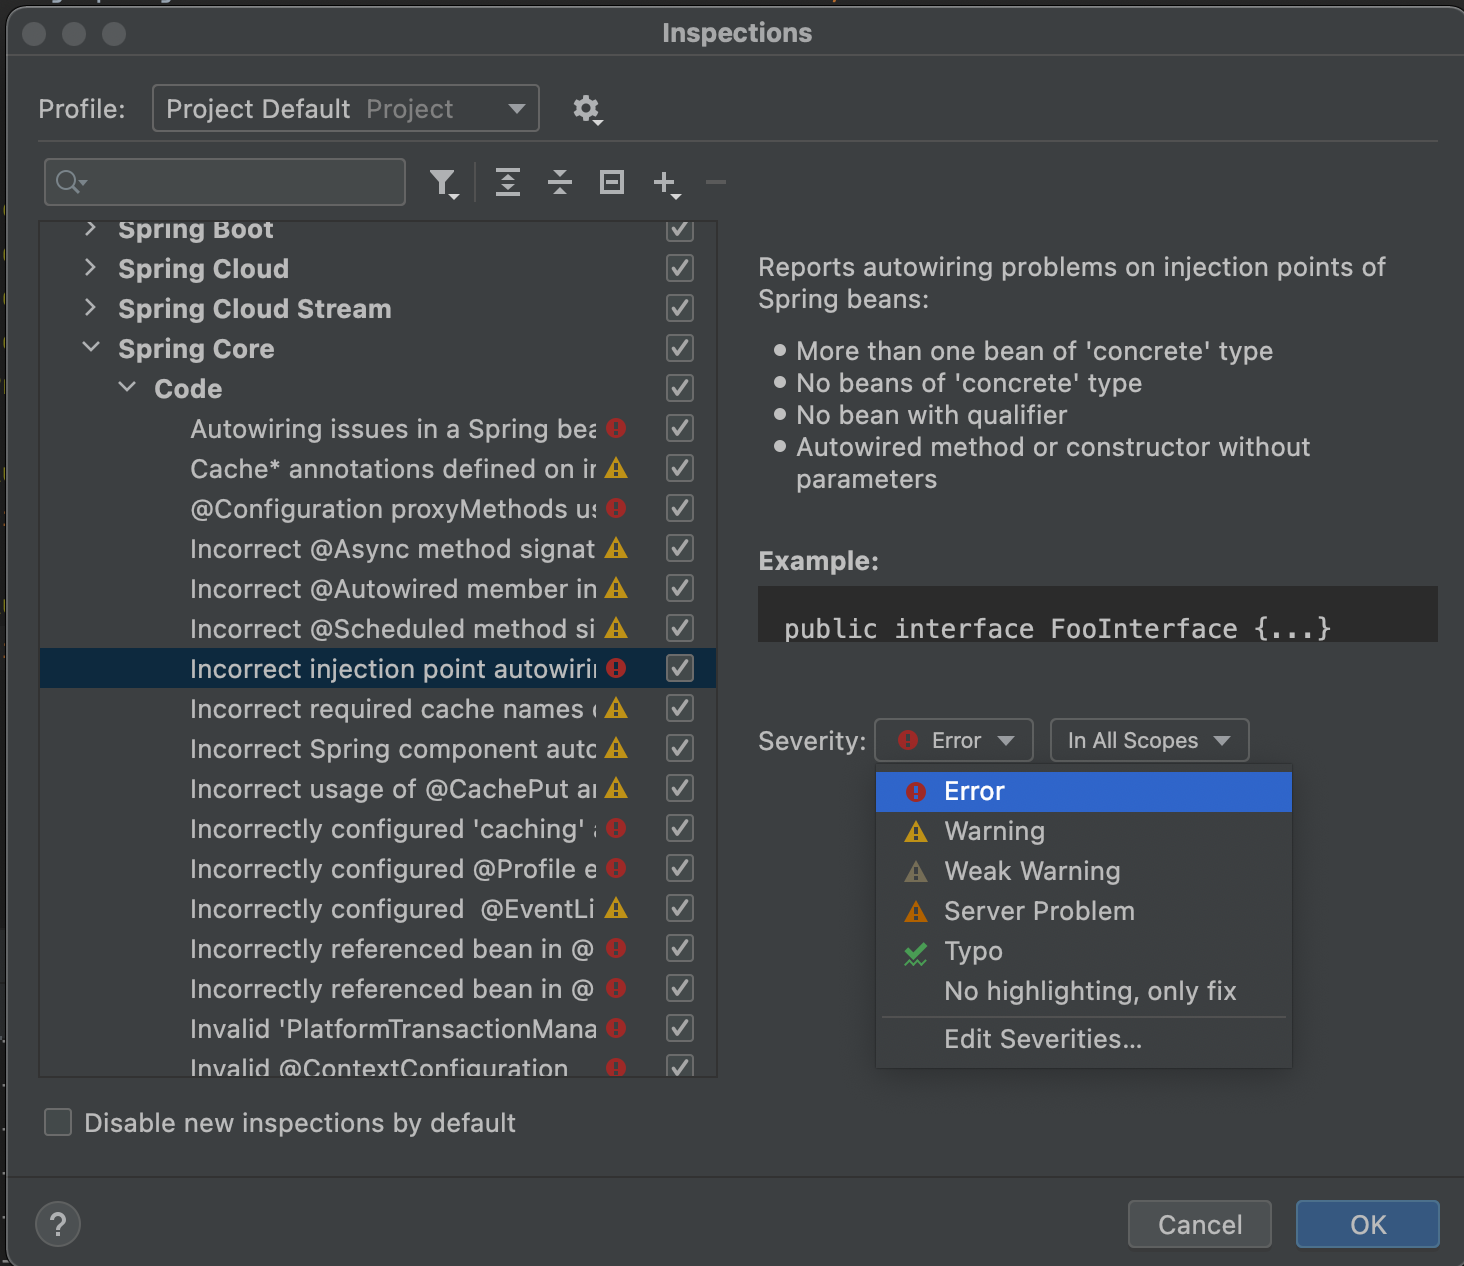Click the filter inspections funnel icon
Image resolution: width=1464 pixels, height=1266 pixels.
coord(444,183)
